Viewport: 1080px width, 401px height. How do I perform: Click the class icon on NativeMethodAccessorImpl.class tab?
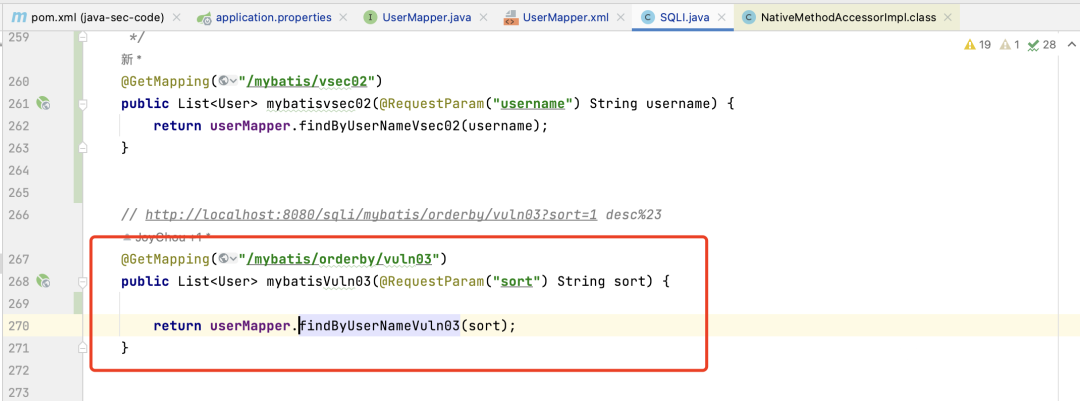(747, 17)
